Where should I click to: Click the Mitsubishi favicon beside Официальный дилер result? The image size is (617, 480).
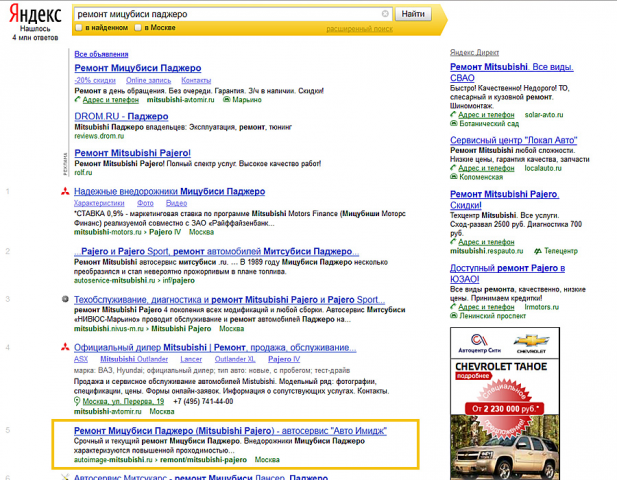[x=65, y=347]
